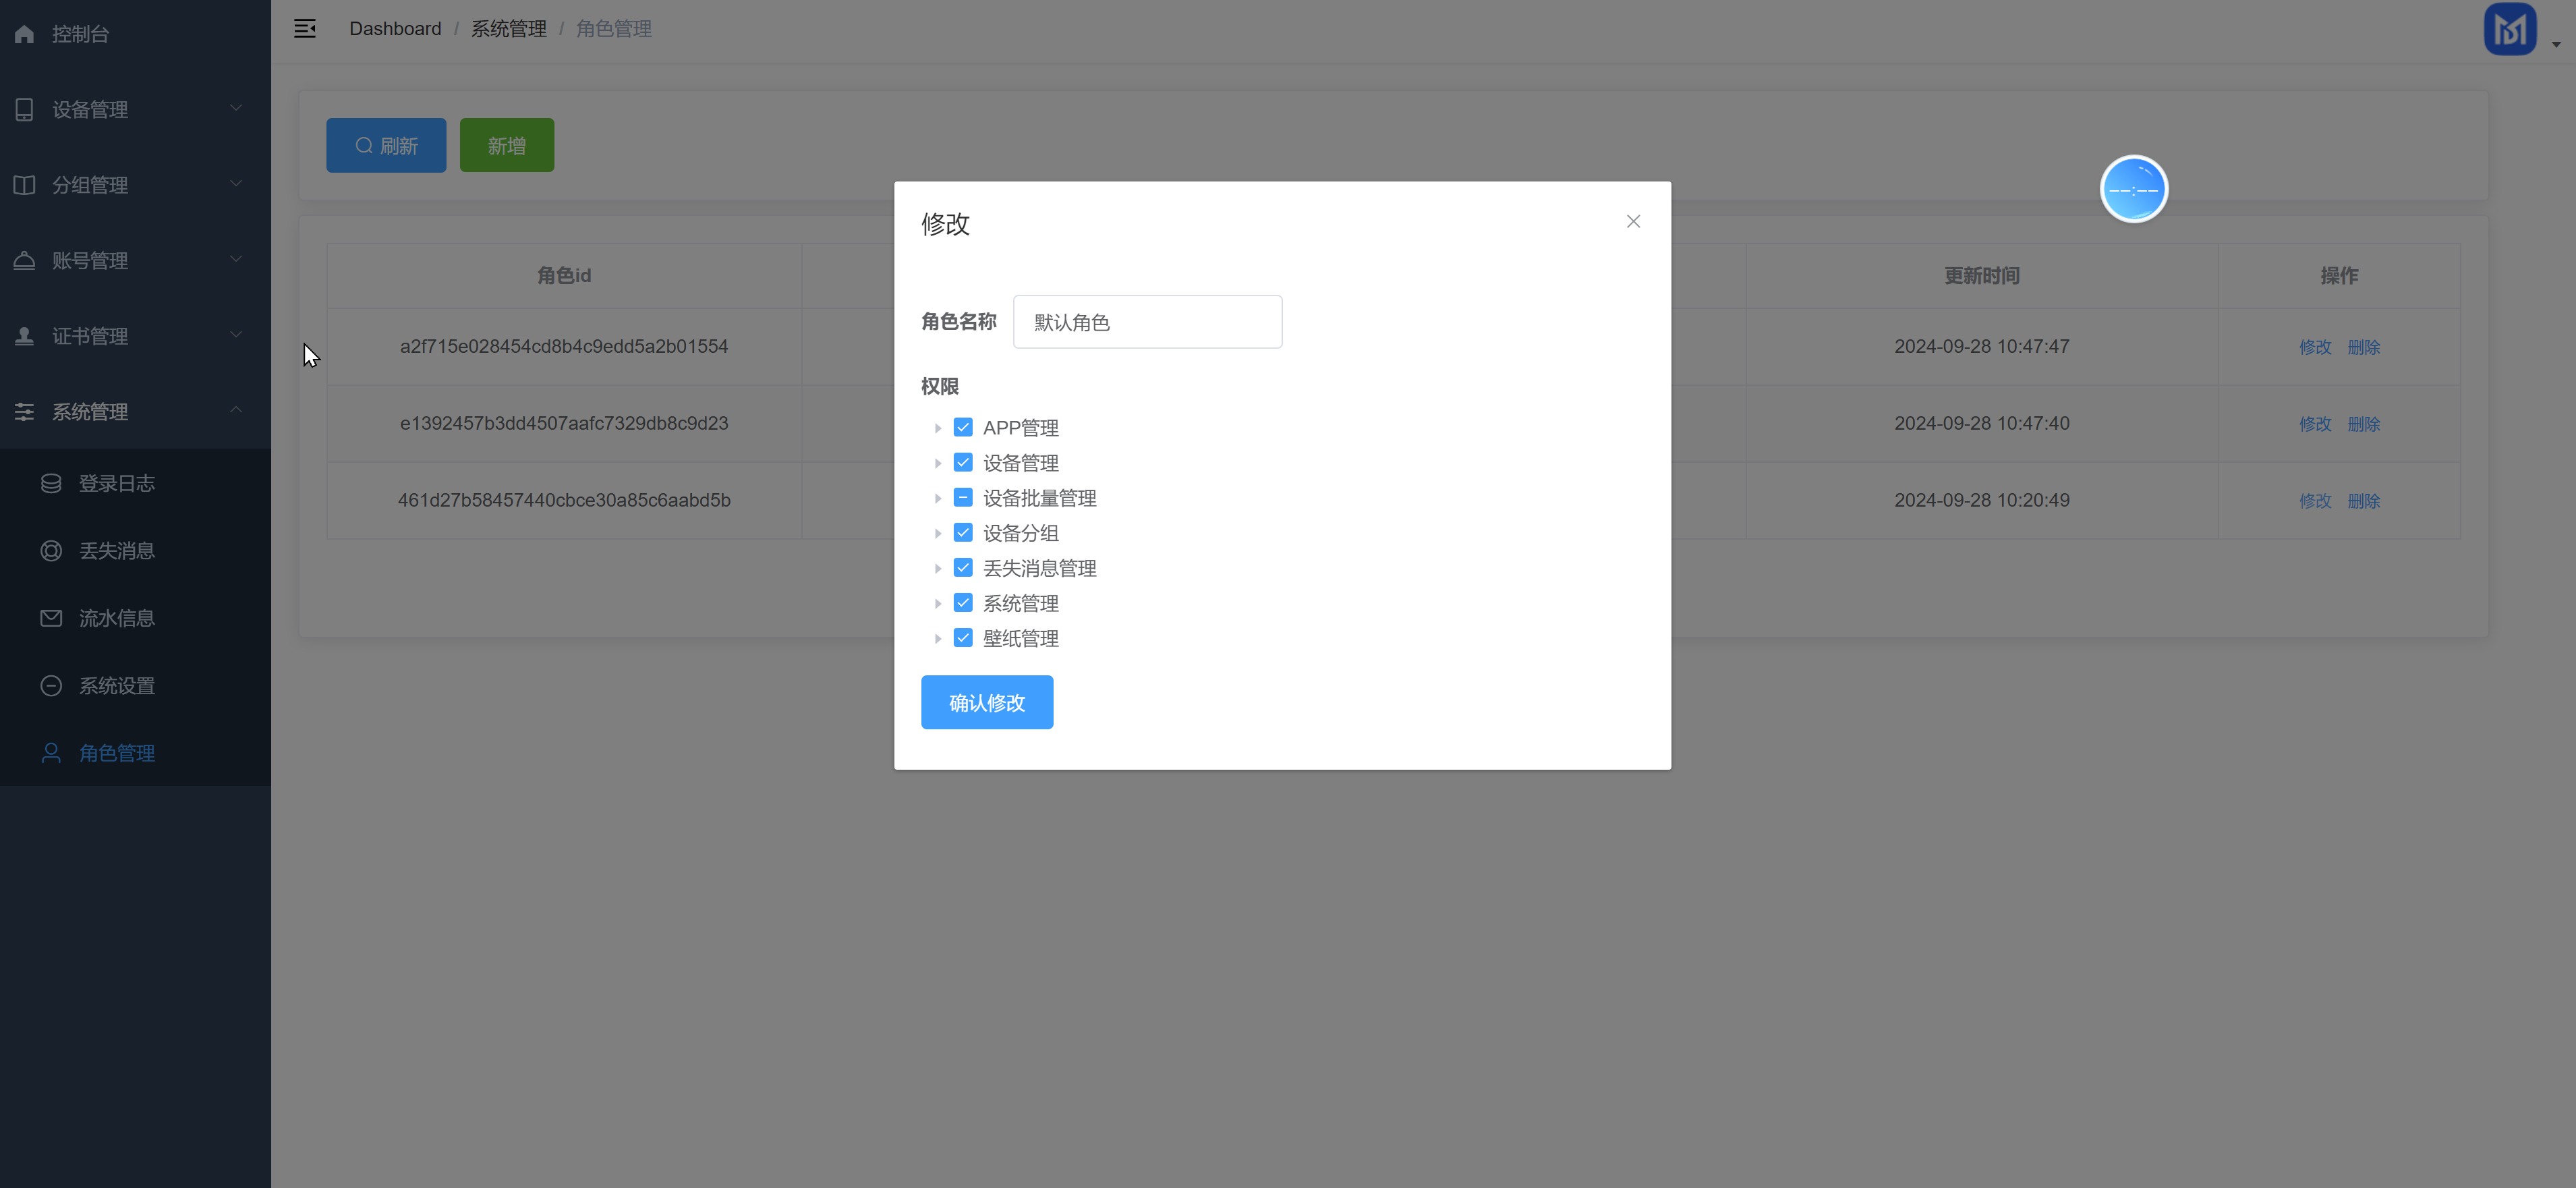The height and width of the screenshot is (1188, 2576).
Task: Expand 设备管理 sidebar chevron
Action: point(236,108)
